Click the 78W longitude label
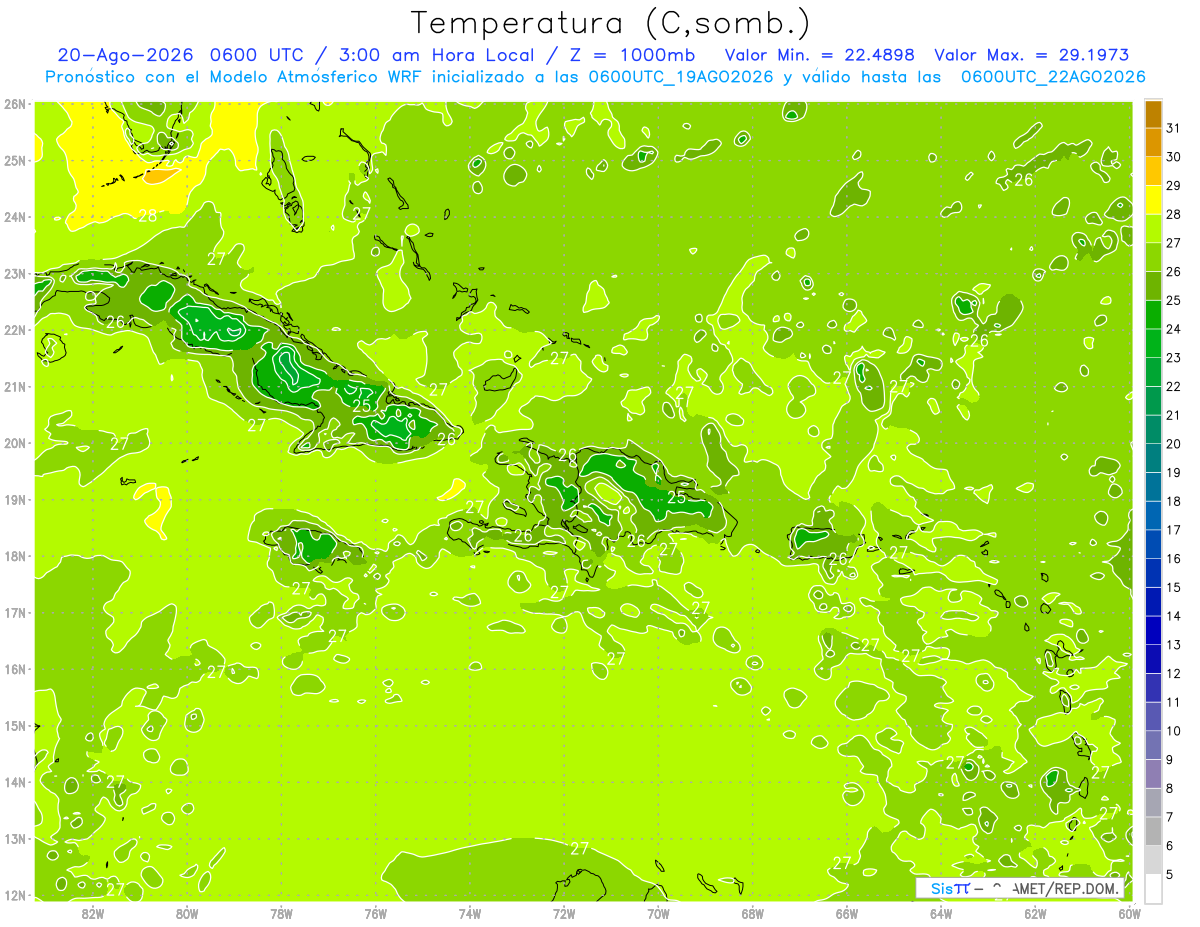1200x927 pixels. coord(281,912)
